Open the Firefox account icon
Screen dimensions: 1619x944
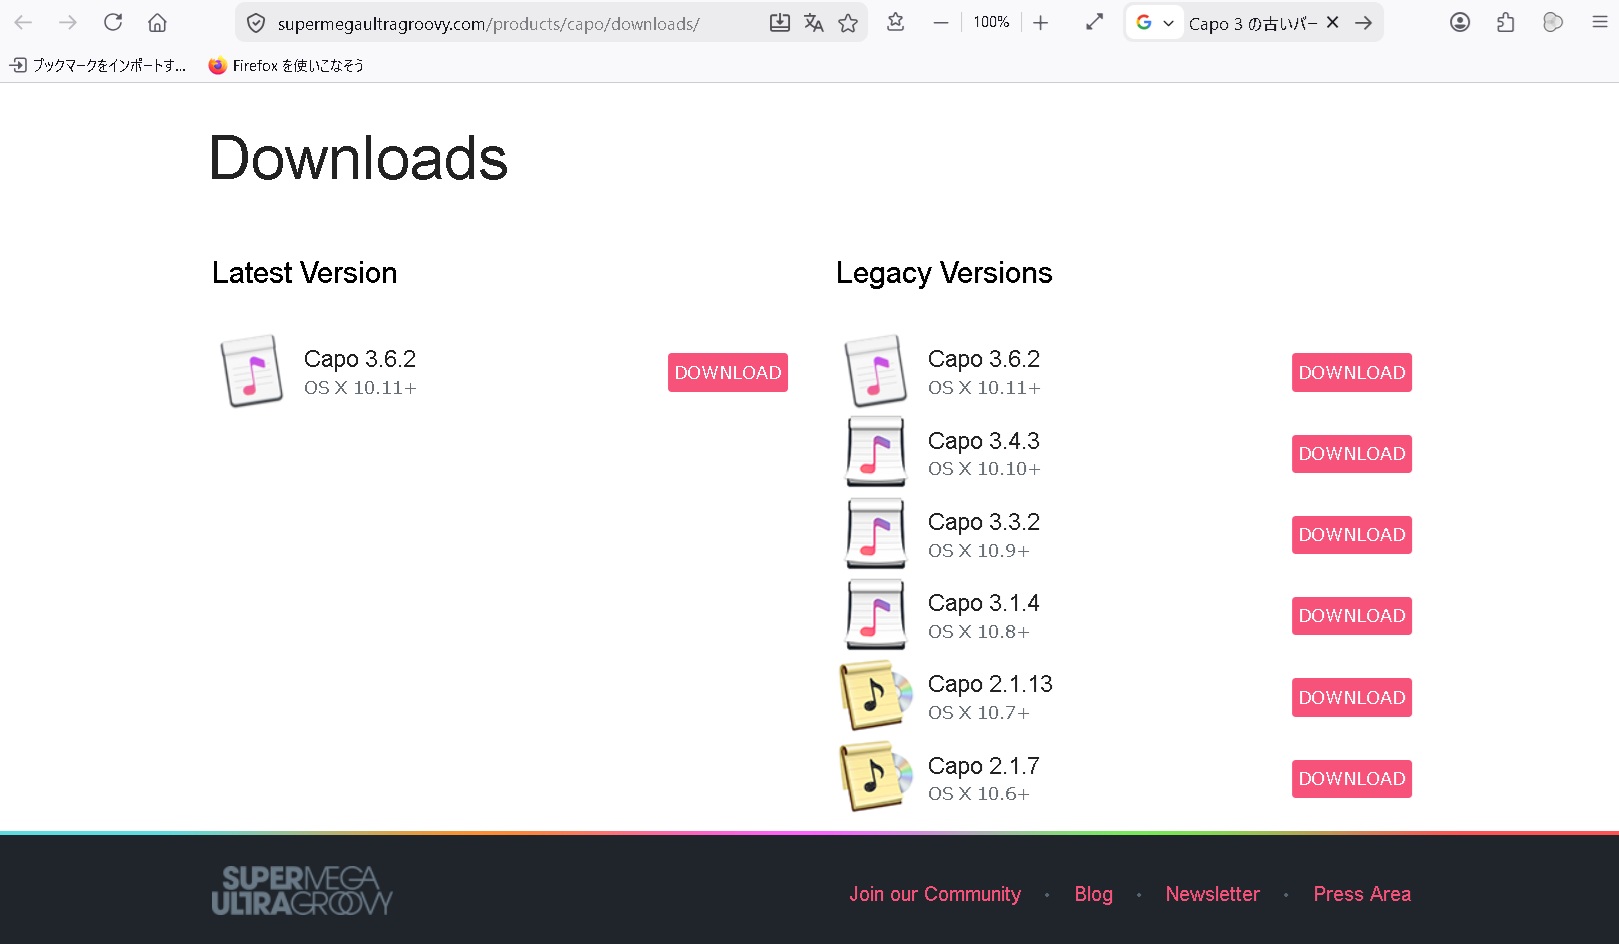tap(1460, 22)
